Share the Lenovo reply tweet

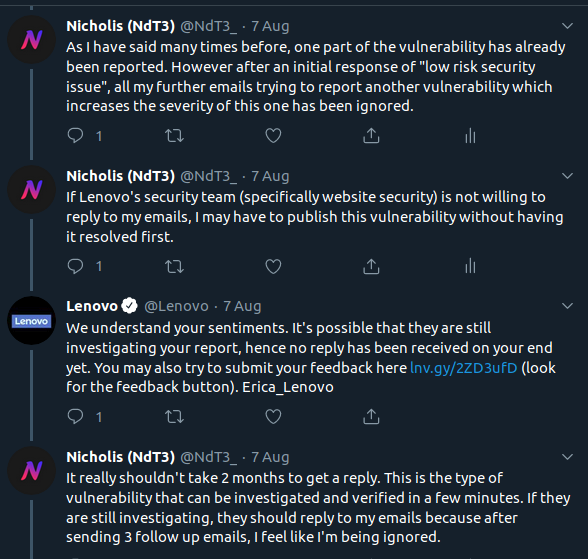tap(371, 417)
